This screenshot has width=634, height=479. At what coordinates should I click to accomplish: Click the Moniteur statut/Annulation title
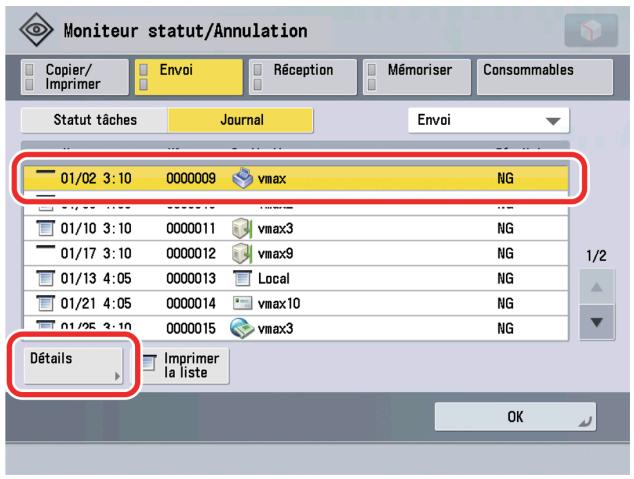[186, 31]
